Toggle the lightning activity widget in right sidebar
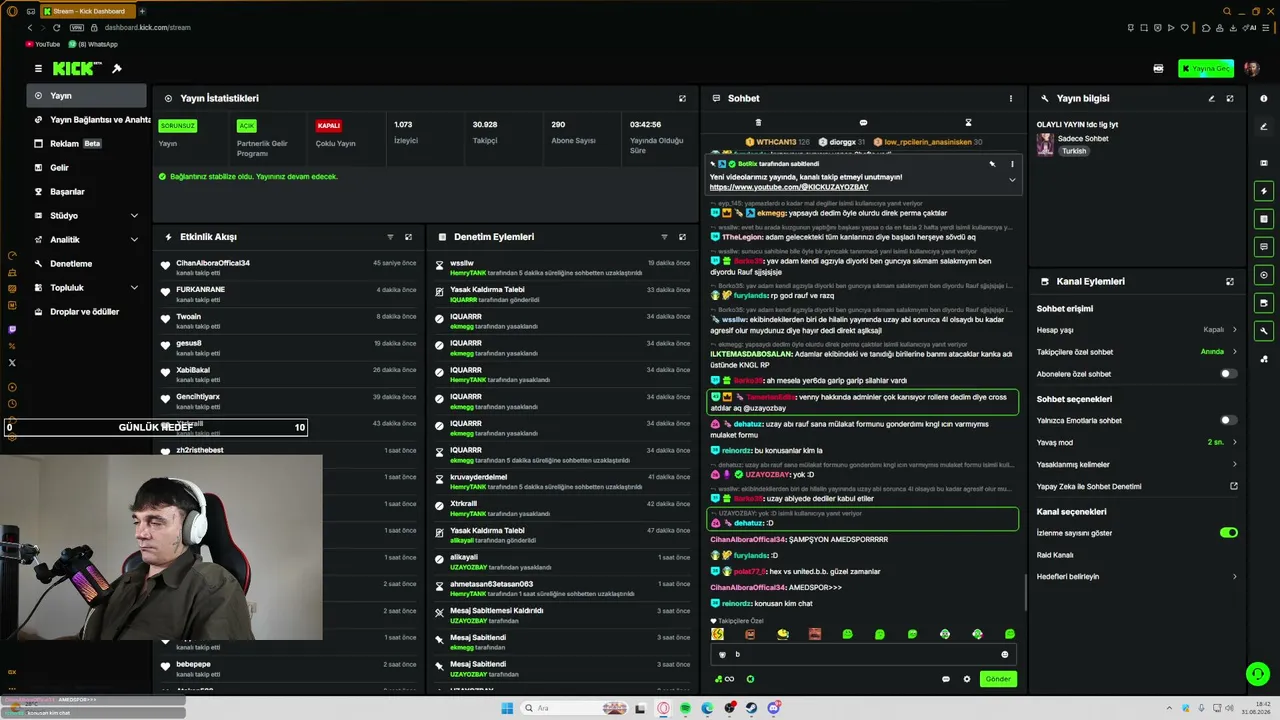The image size is (1280, 720). pyautogui.click(x=1264, y=191)
